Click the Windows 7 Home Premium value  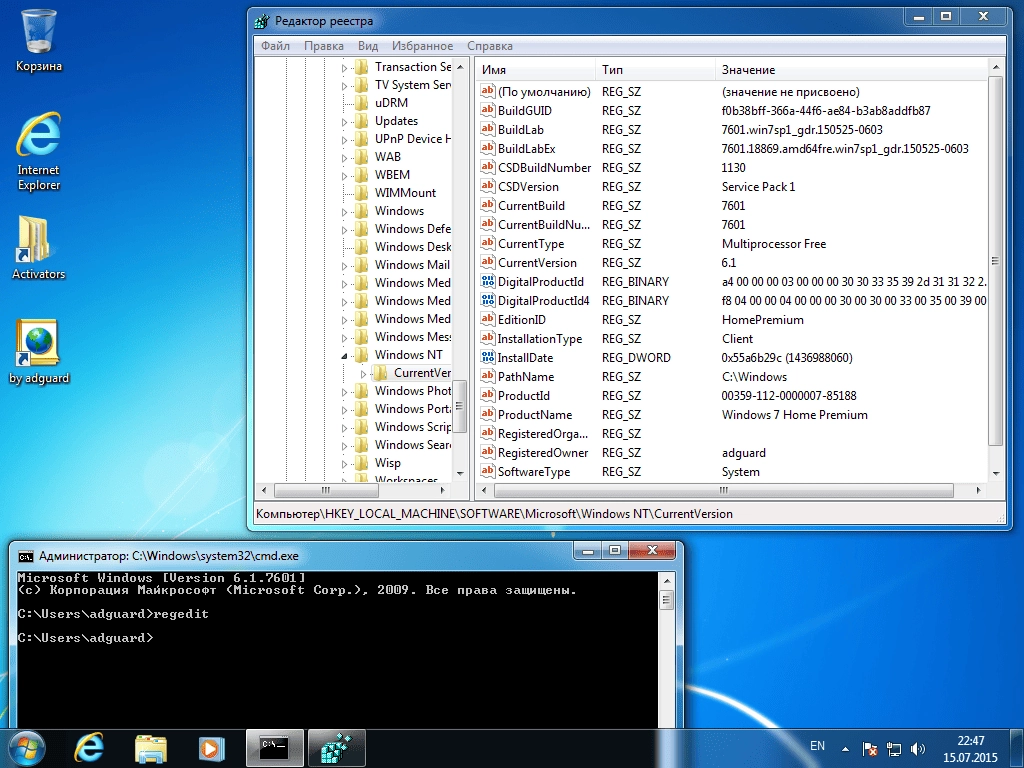[x=794, y=414]
